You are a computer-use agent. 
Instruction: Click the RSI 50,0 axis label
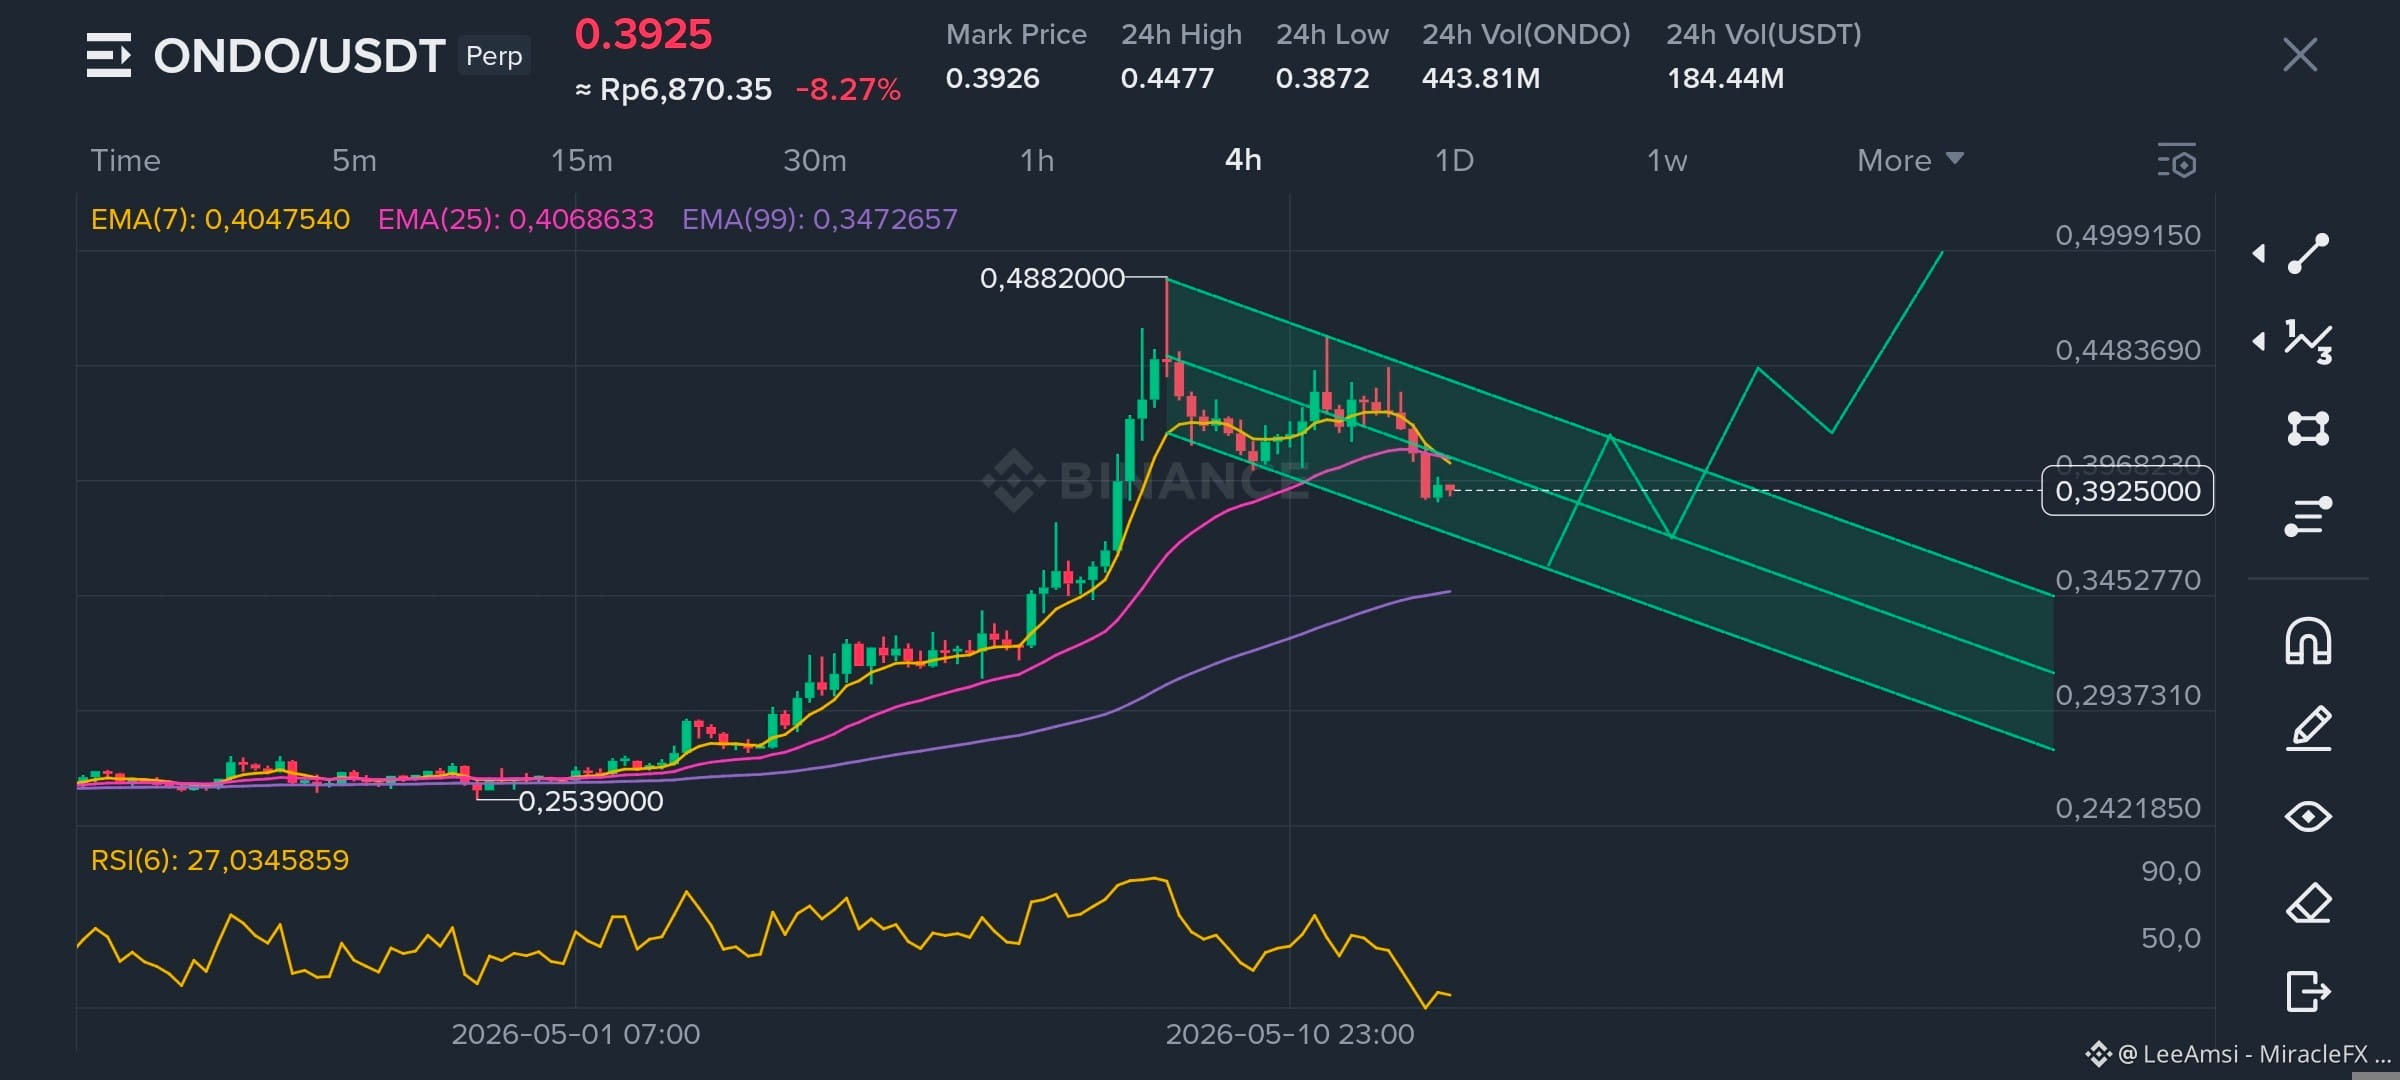coord(2170,938)
